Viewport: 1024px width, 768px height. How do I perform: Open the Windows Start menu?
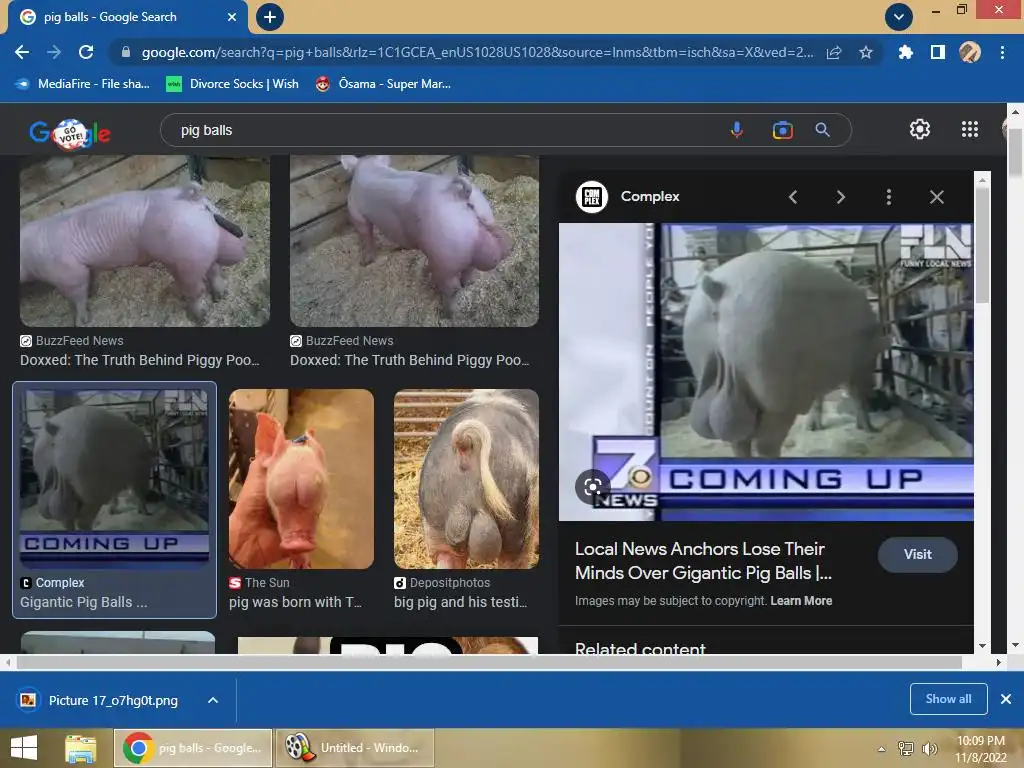[x=24, y=748]
